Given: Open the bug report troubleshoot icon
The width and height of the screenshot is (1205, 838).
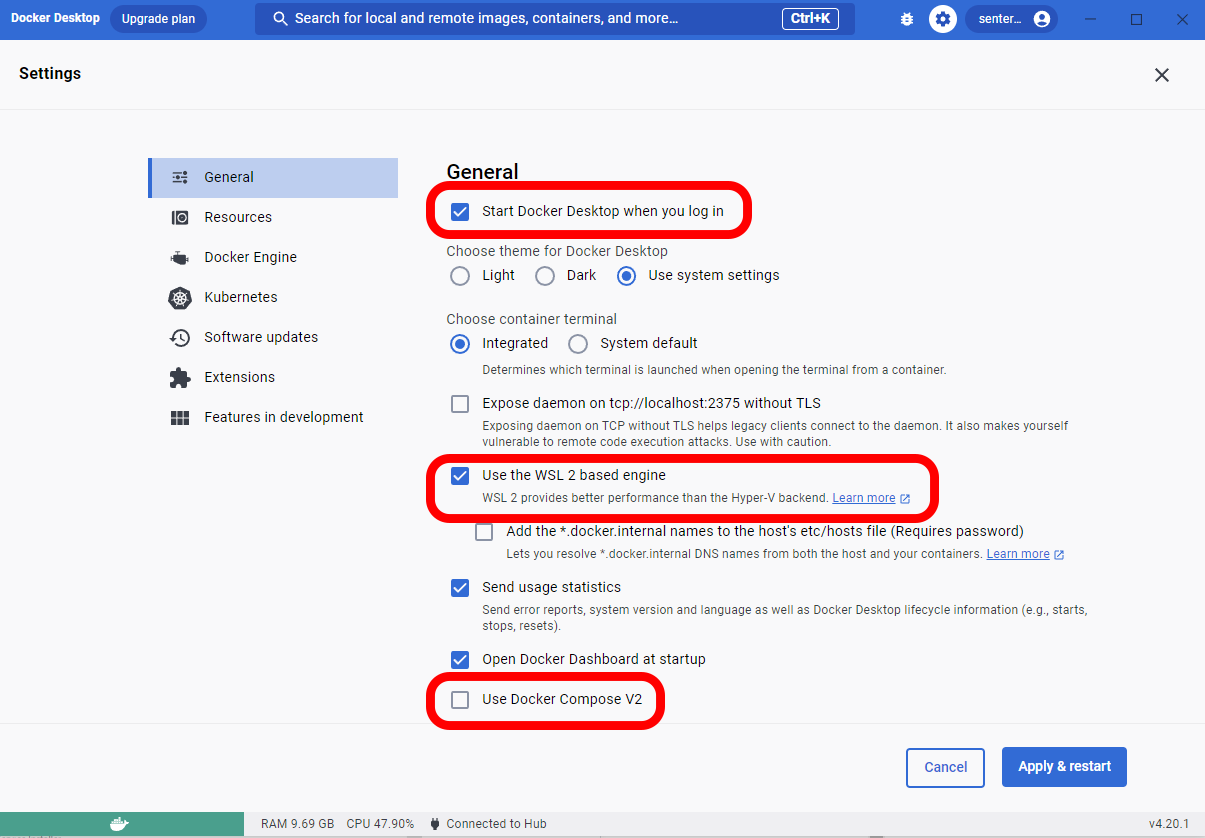Looking at the screenshot, I should point(907,19).
